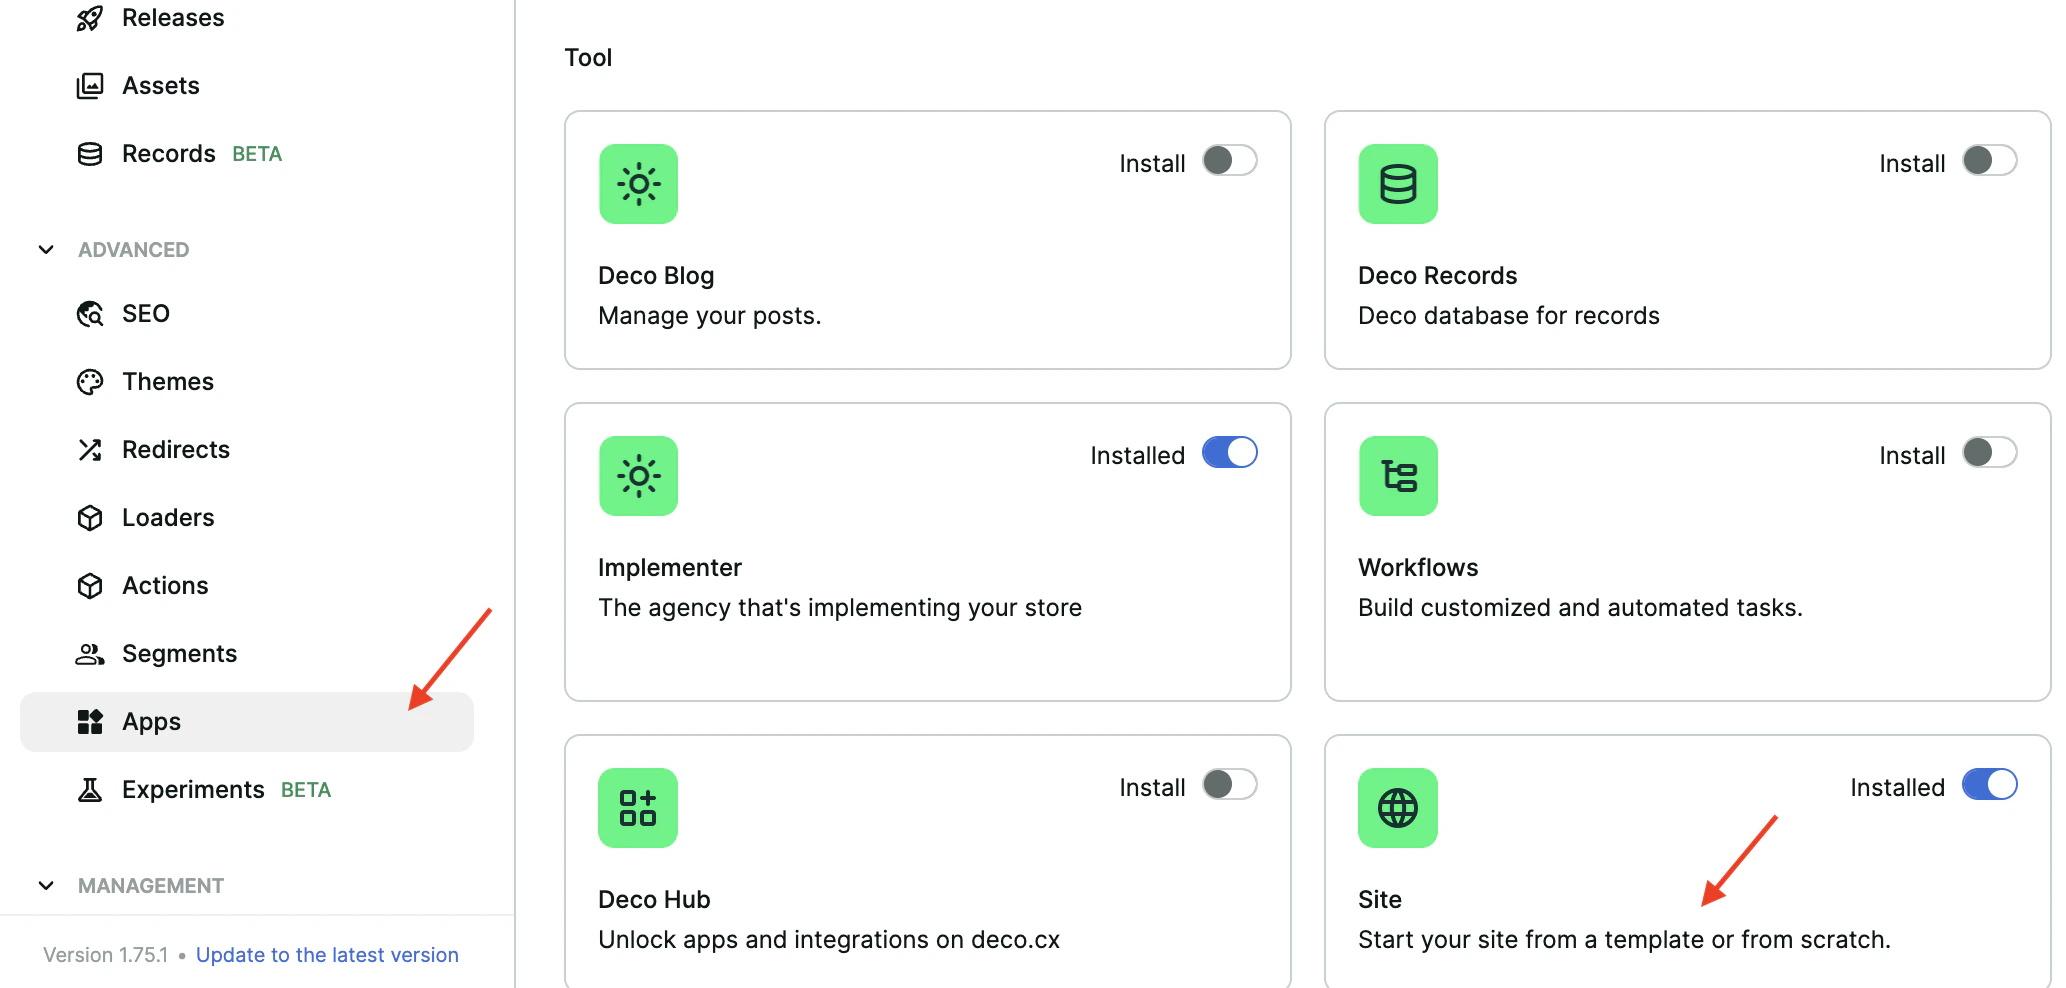The height and width of the screenshot is (988, 2066).
Task: Click the Update to the latest version link
Action: click(327, 954)
